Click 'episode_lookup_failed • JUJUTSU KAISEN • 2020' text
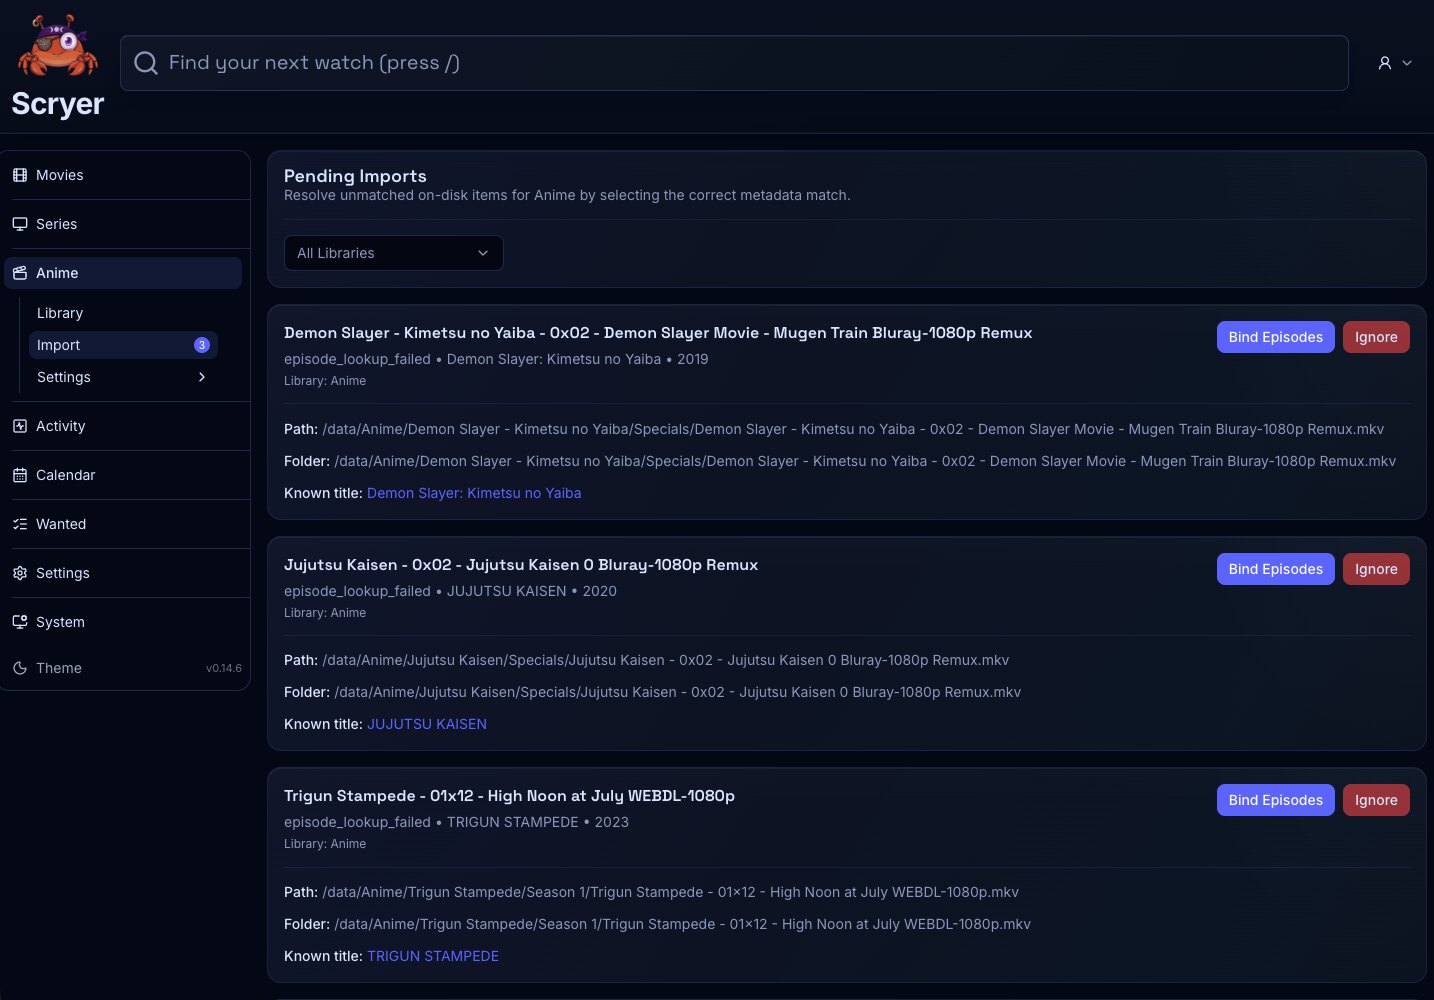The image size is (1434, 1000). [x=450, y=591]
